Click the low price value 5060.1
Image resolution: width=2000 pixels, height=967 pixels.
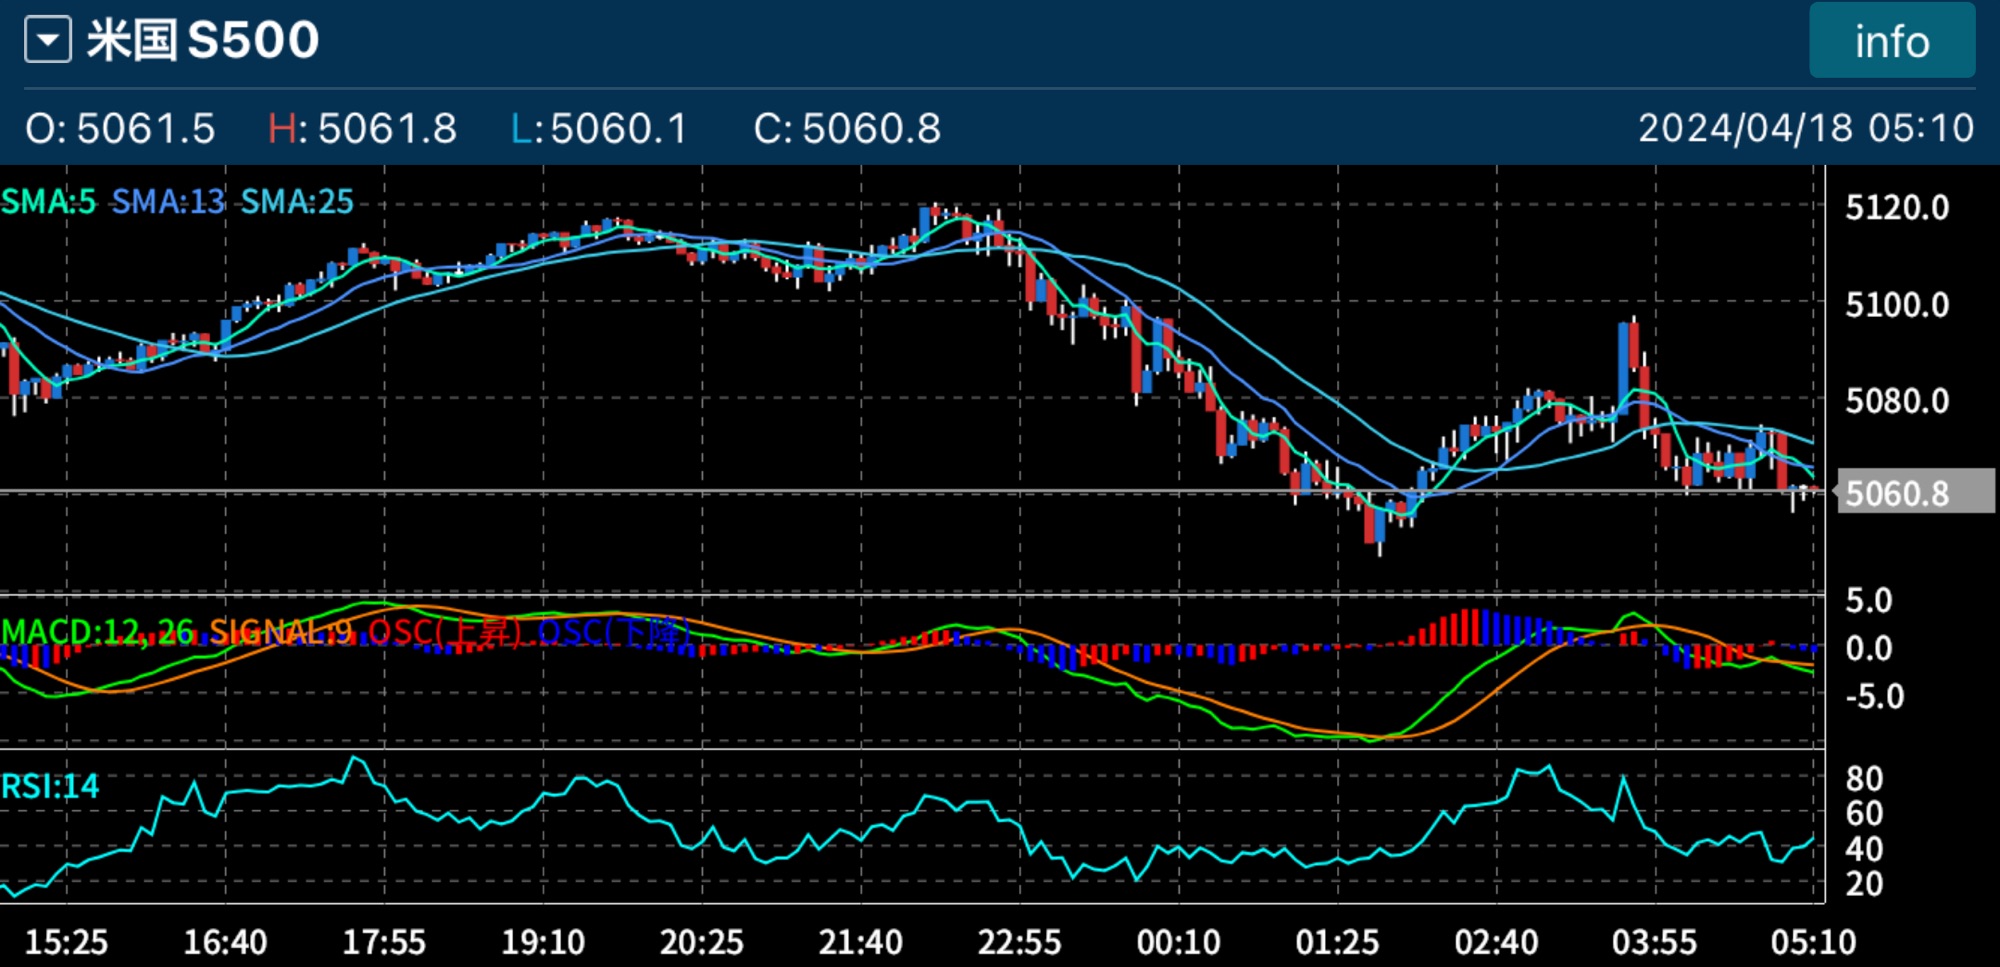point(619,129)
